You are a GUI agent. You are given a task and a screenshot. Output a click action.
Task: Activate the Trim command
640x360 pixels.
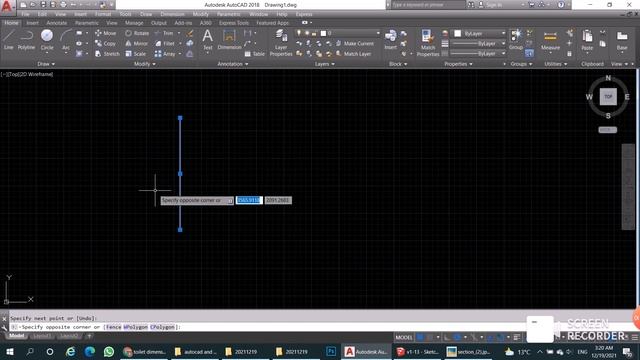point(164,33)
